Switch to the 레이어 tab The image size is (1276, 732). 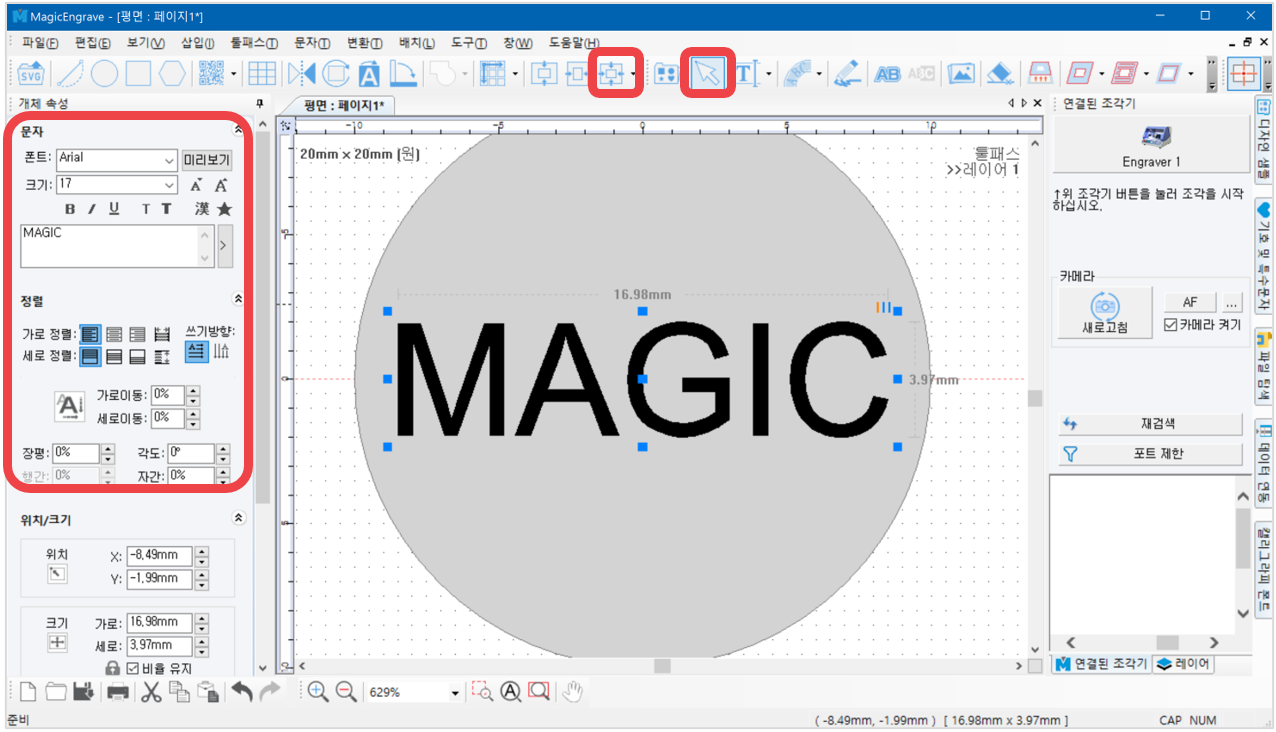click(x=1184, y=663)
